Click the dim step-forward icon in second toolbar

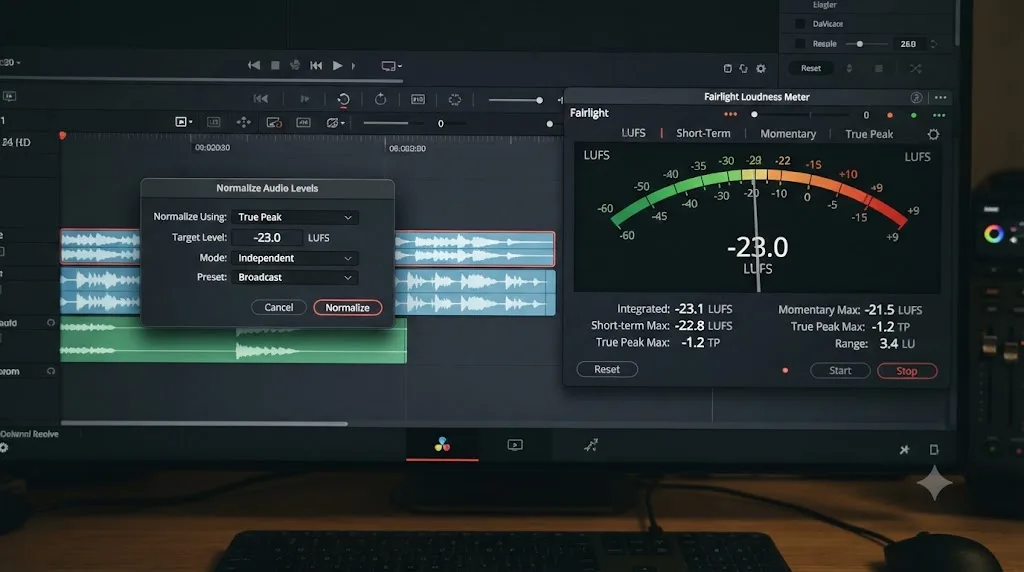tap(304, 99)
